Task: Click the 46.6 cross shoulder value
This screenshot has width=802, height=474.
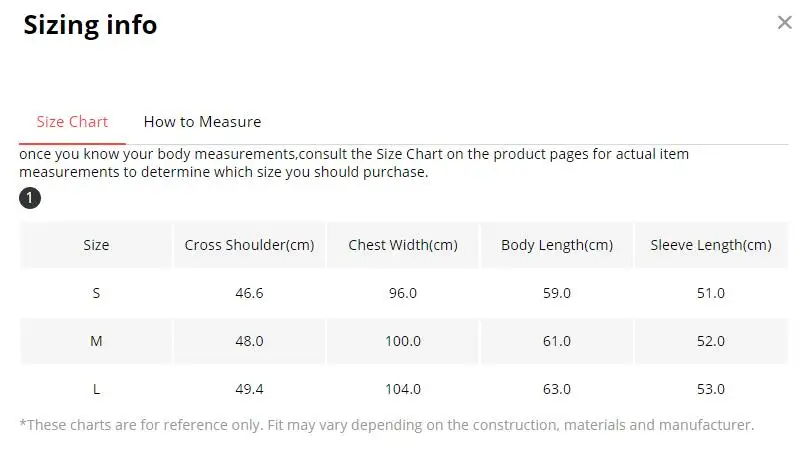Action: pyautogui.click(x=249, y=293)
